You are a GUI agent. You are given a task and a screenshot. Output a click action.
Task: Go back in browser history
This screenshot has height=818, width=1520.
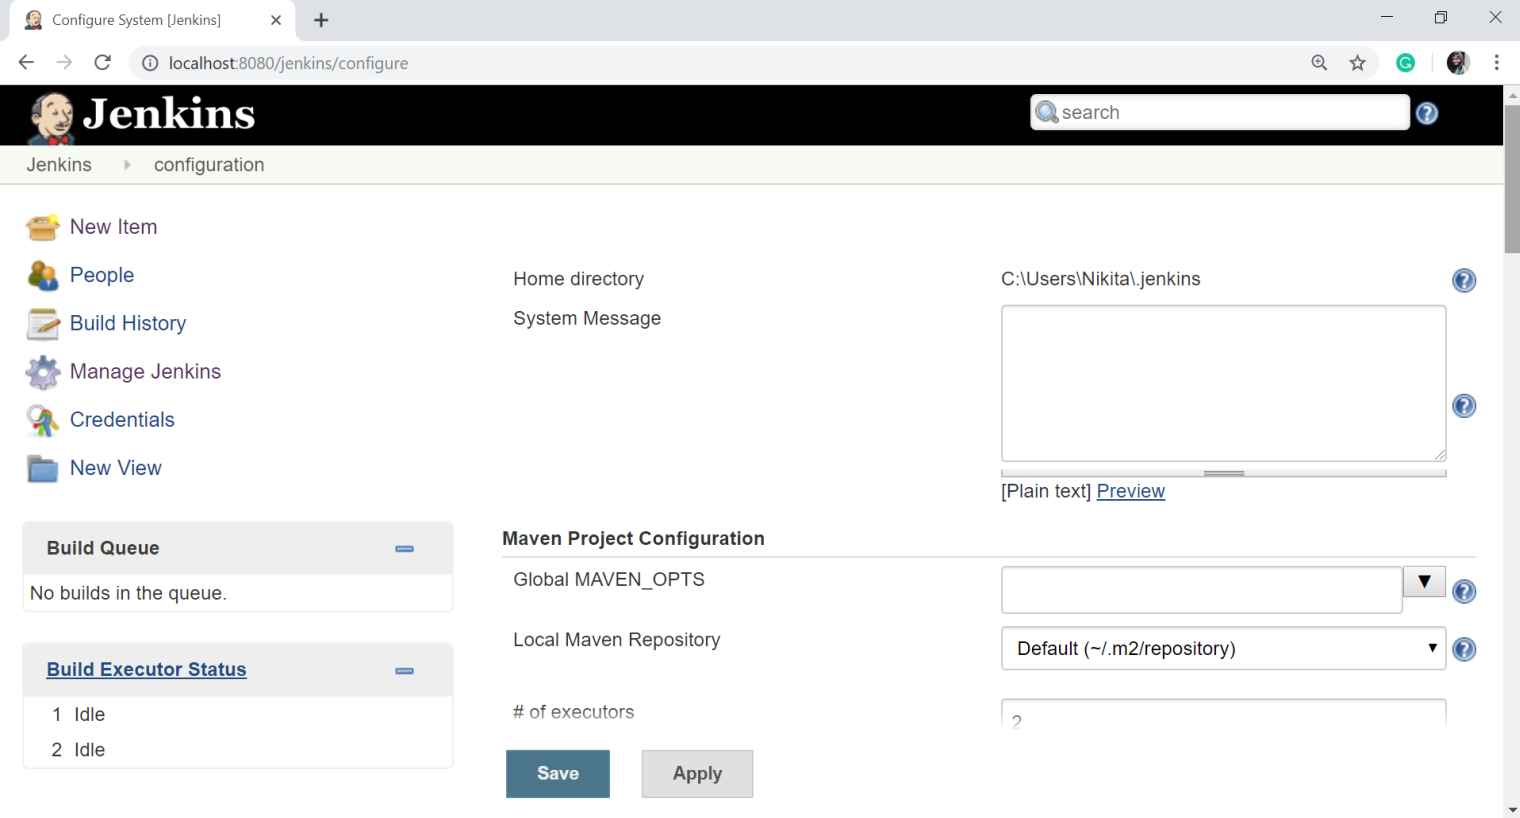click(27, 63)
